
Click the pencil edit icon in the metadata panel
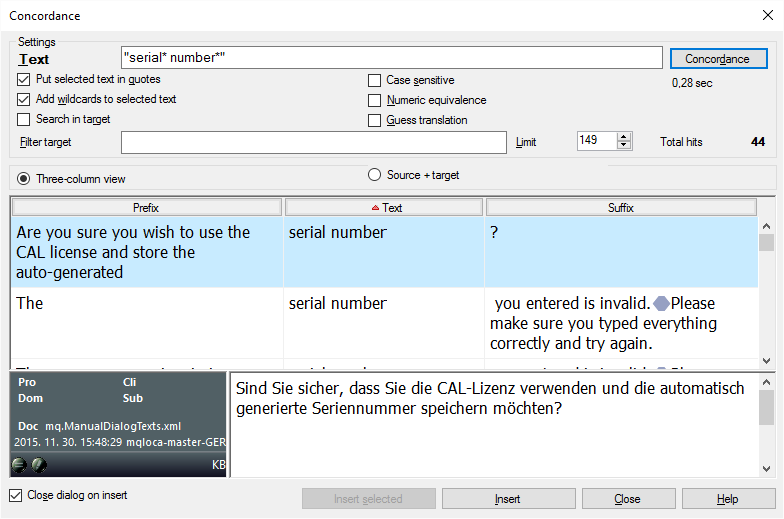40,465
